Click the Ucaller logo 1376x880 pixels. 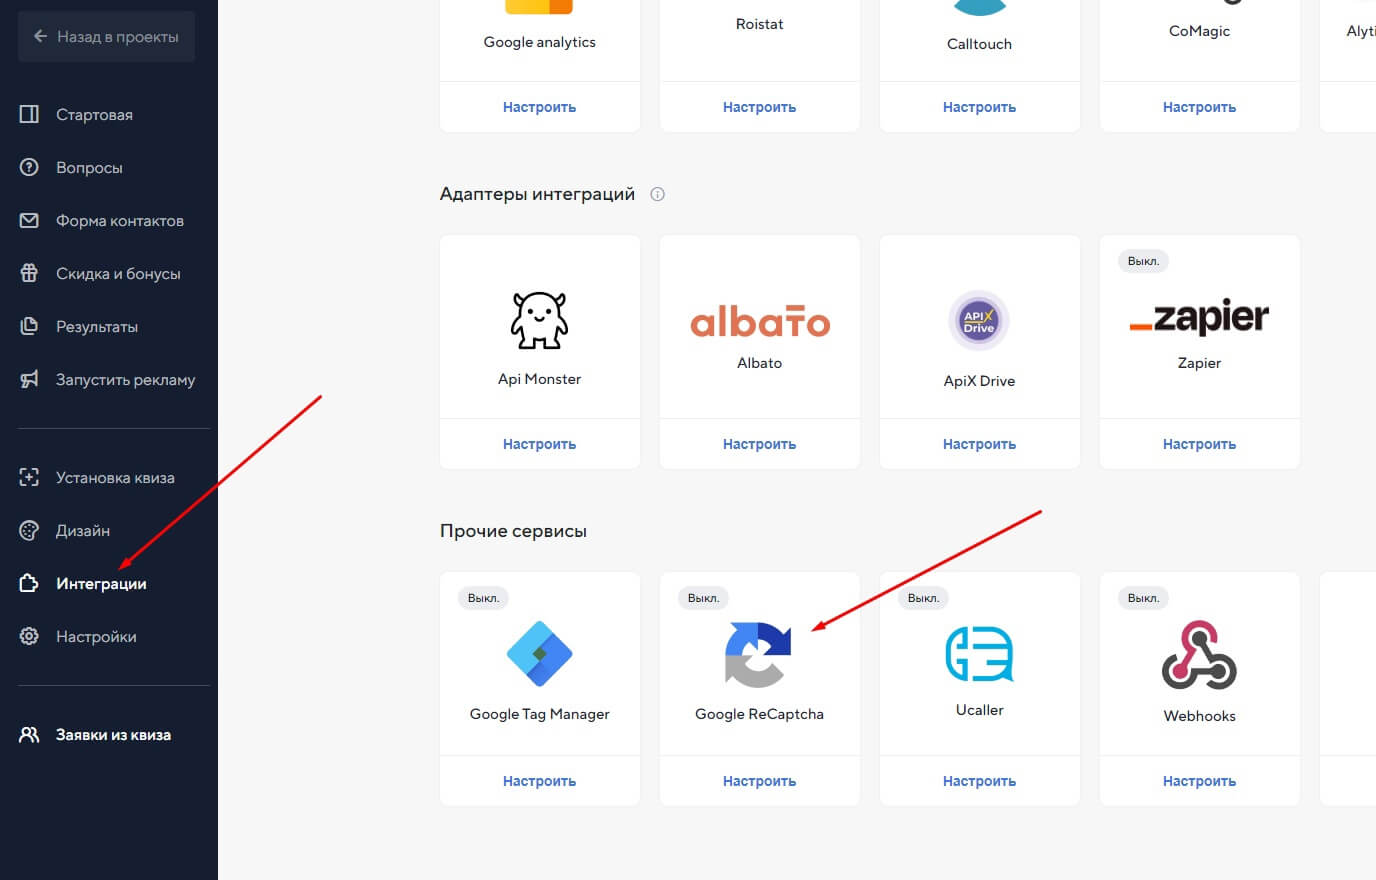(979, 654)
